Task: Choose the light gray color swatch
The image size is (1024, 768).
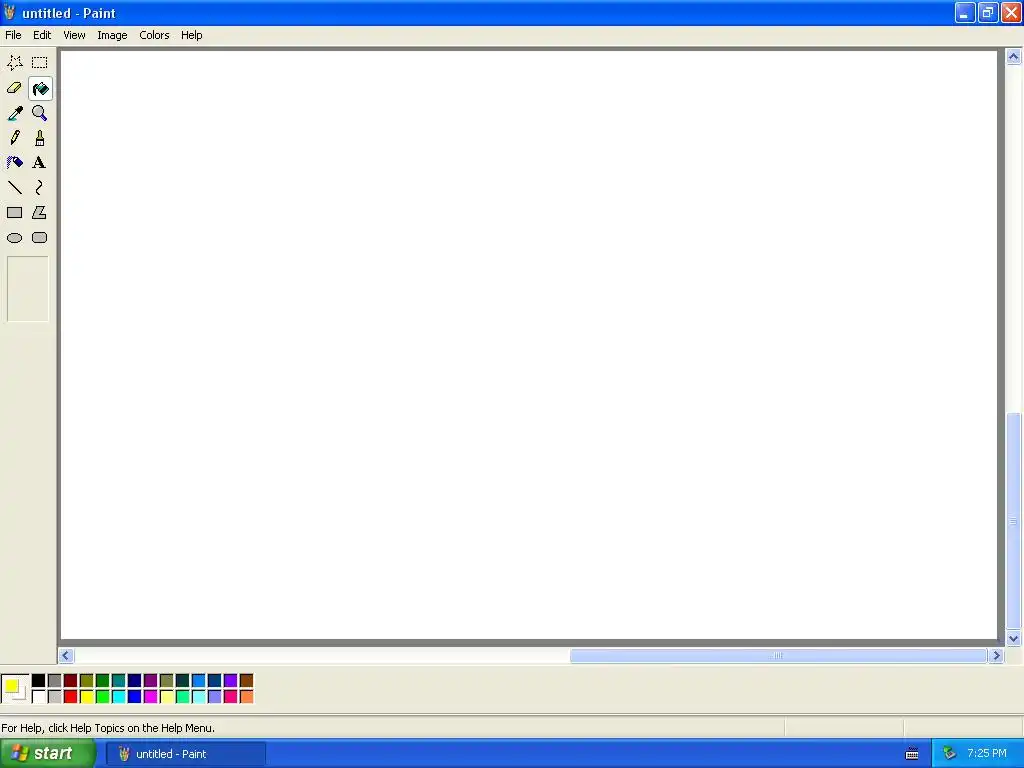Action: pyautogui.click(x=54, y=696)
